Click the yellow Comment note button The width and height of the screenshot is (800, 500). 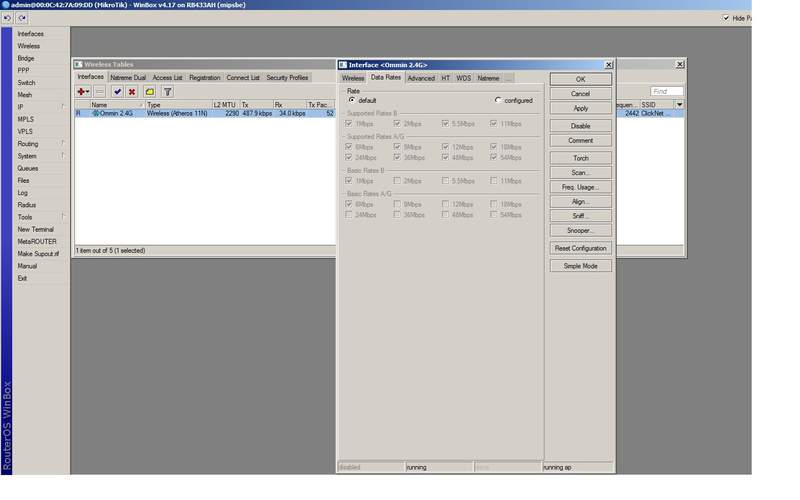click(150, 92)
